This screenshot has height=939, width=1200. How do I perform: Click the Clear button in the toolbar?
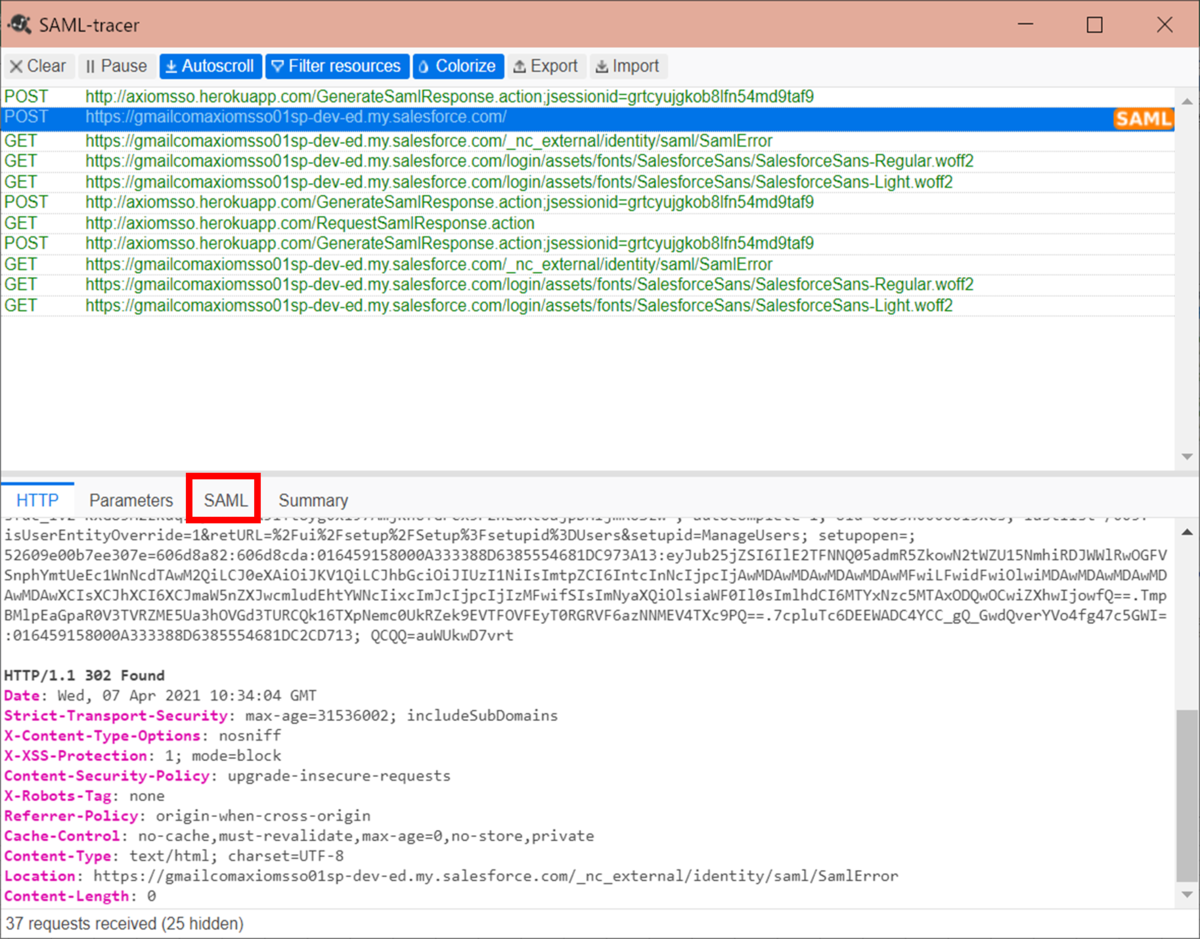[x=38, y=66]
